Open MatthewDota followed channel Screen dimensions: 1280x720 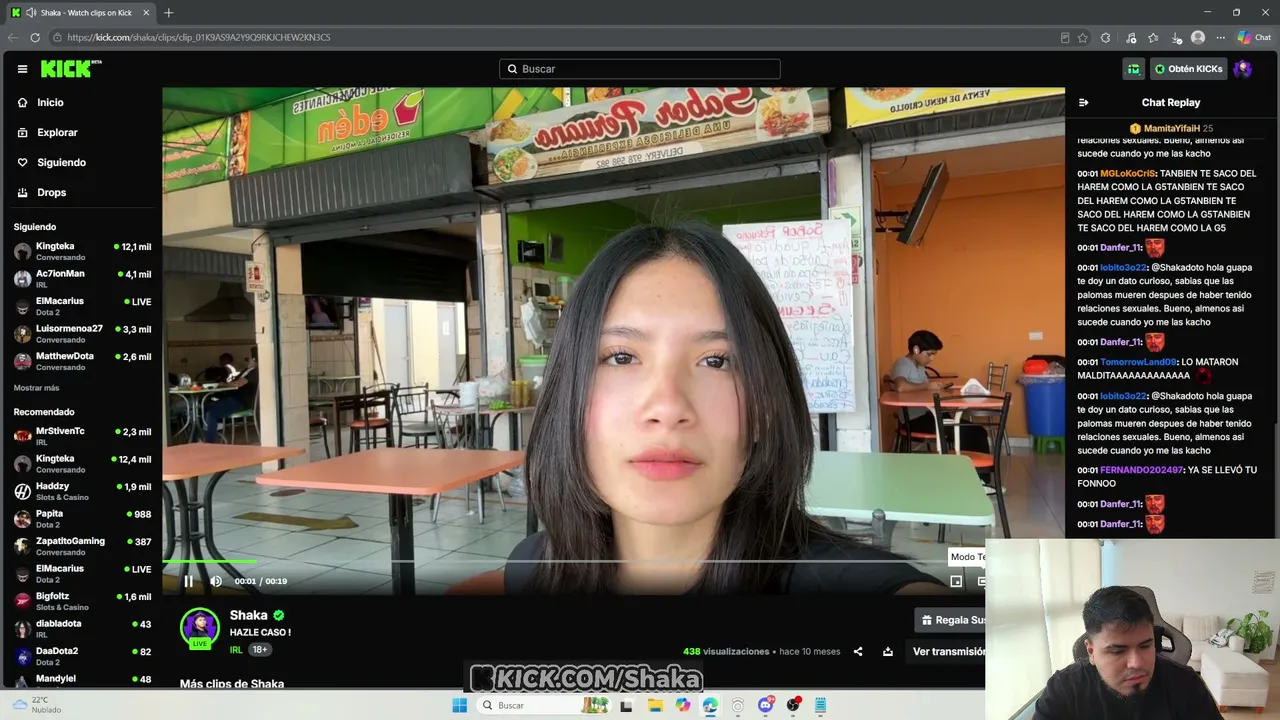[82, 361]
